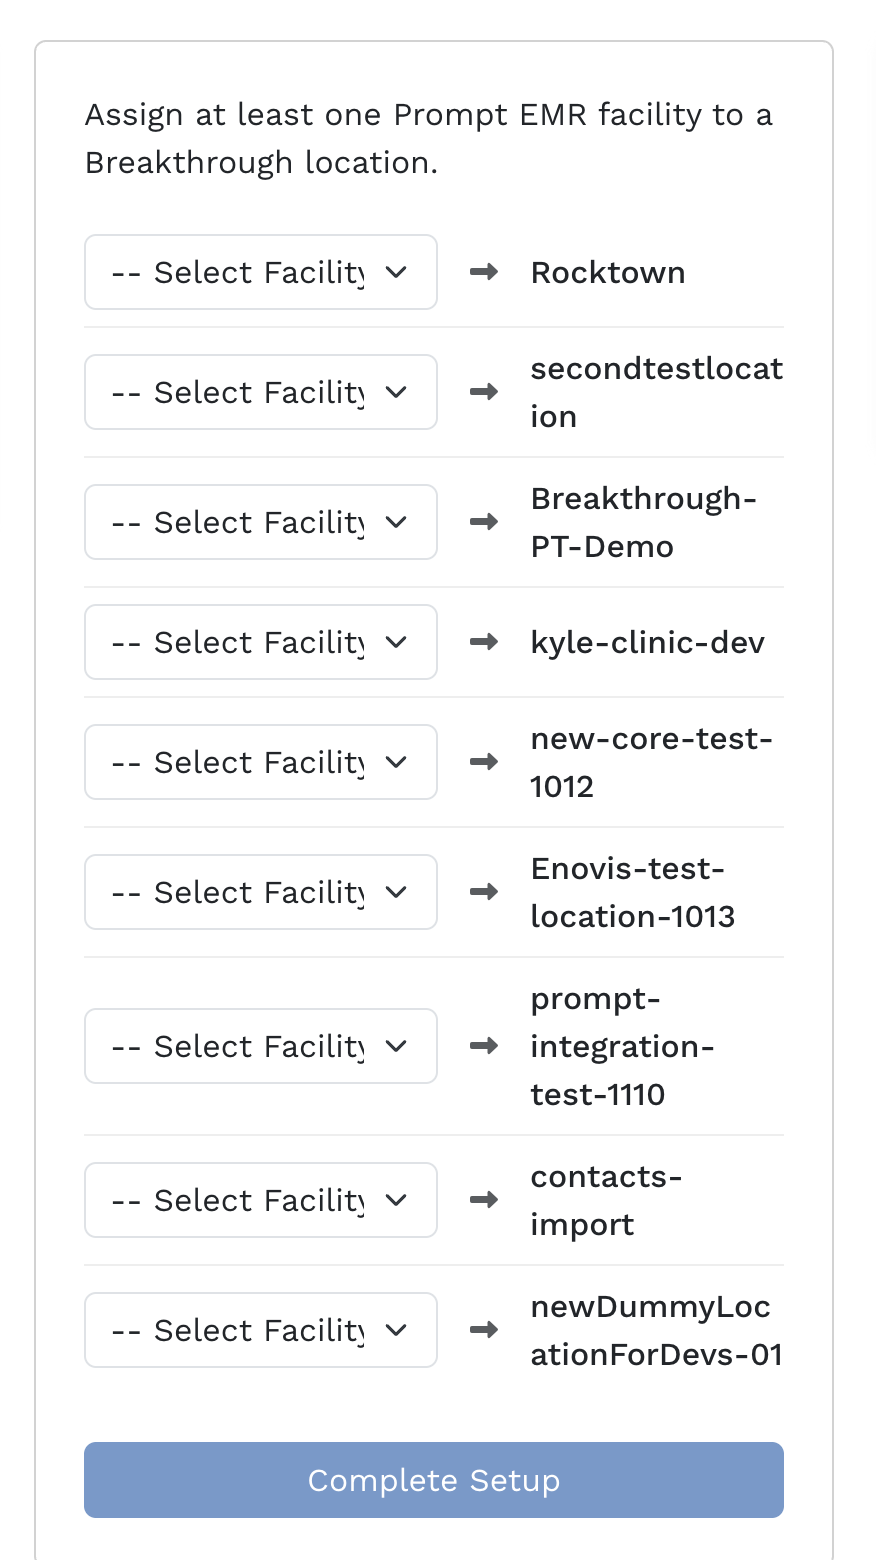The height and width of the screenshot is (1560, 876).
Task: Click the arrow icon beside Rocktown
Action: pos(484,272)
